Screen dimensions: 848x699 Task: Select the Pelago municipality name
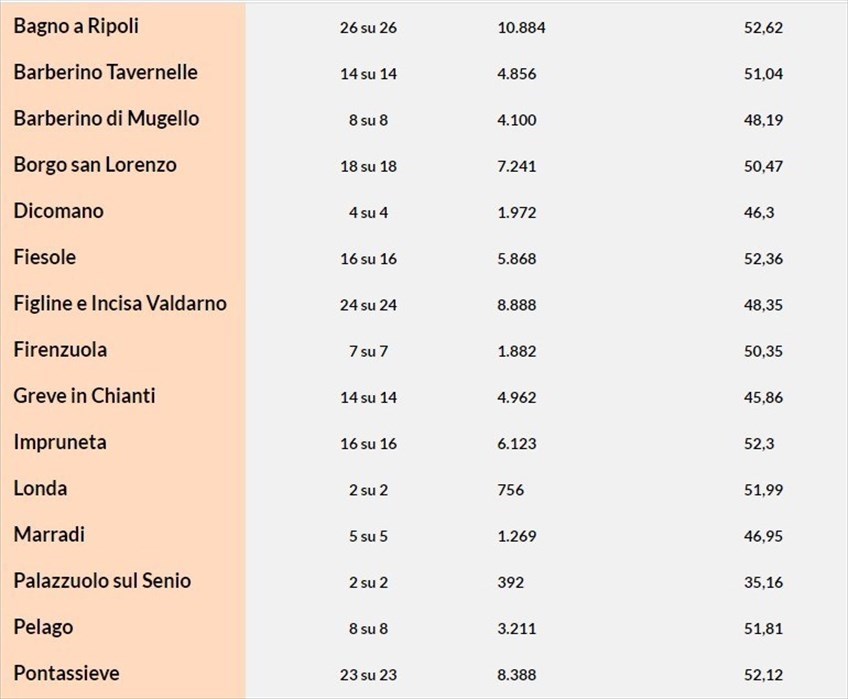click(x=43, y=627)
